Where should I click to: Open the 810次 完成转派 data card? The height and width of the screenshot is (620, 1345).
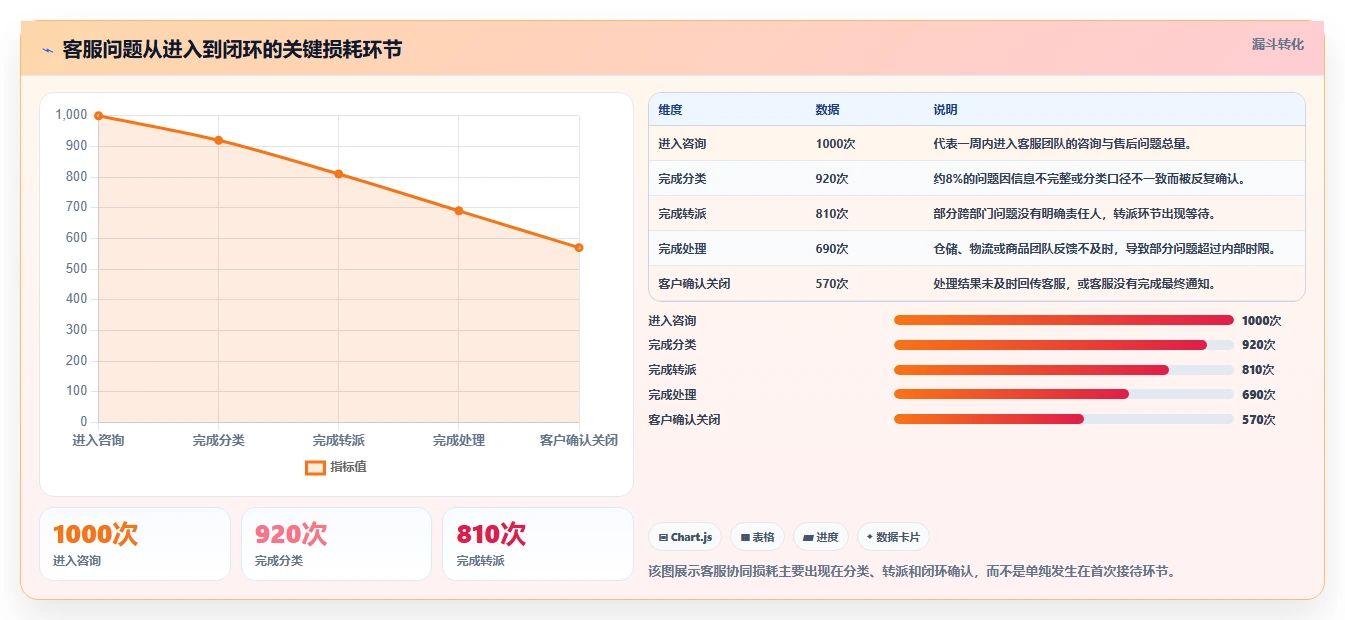tap(538, 544)
